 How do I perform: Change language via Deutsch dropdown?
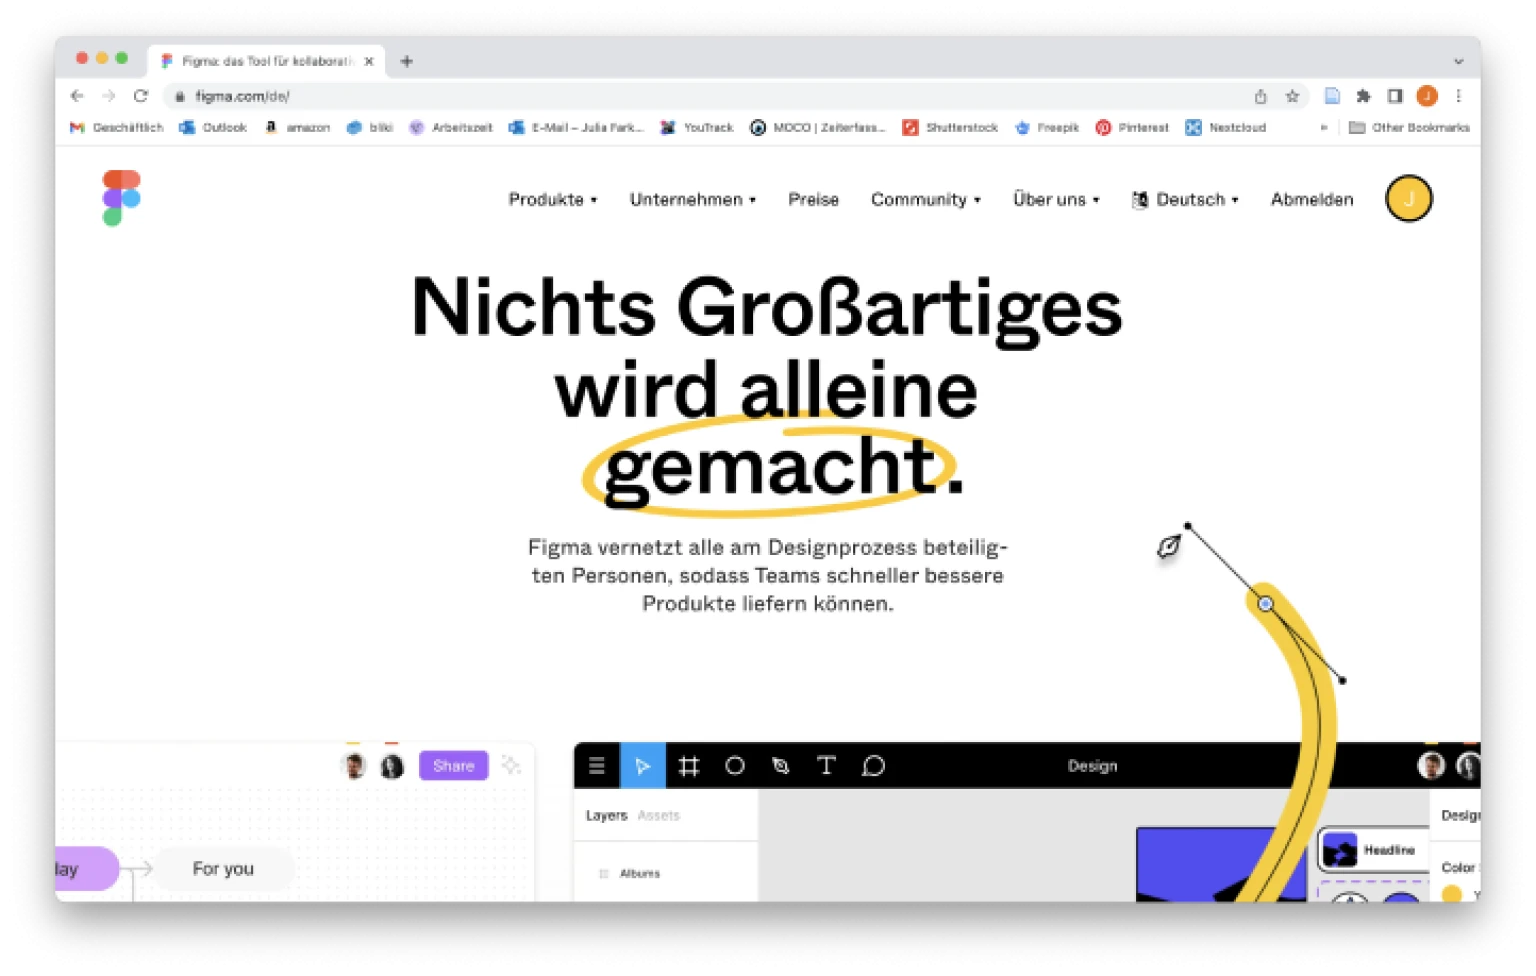pyautogui.click(x=1185, y=200)
